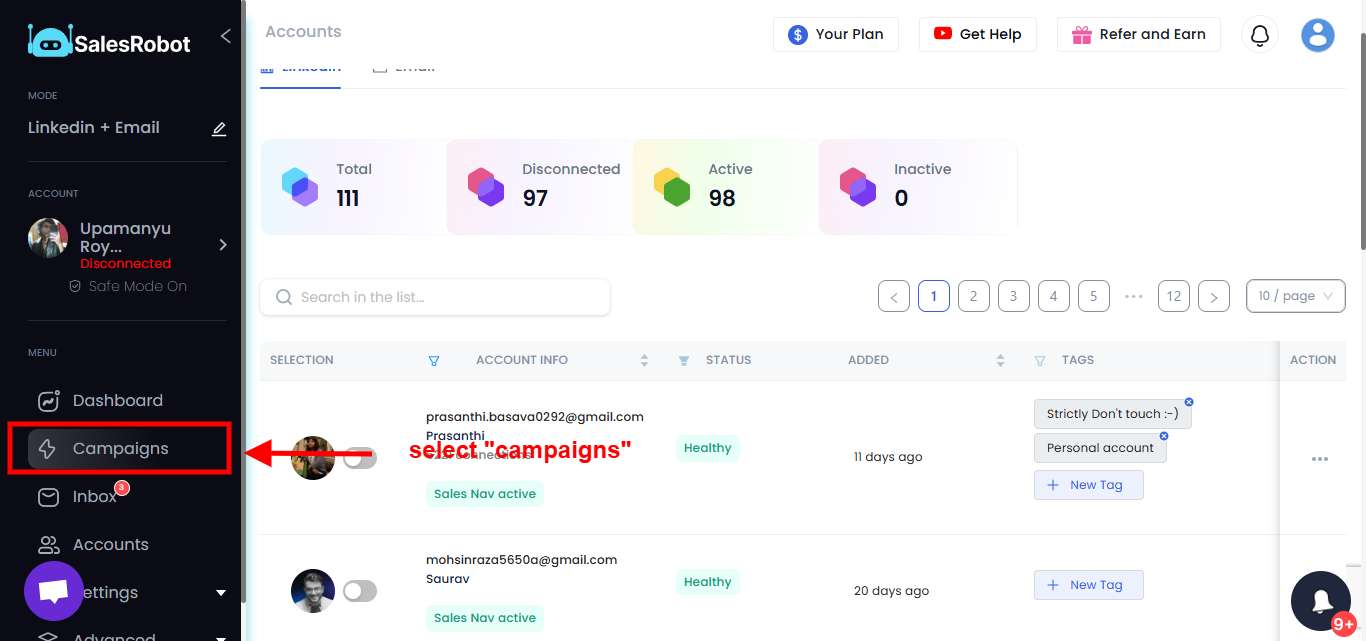Switch to the LinkedIn tab
The image size is (1366, 641).
(300, 70)
